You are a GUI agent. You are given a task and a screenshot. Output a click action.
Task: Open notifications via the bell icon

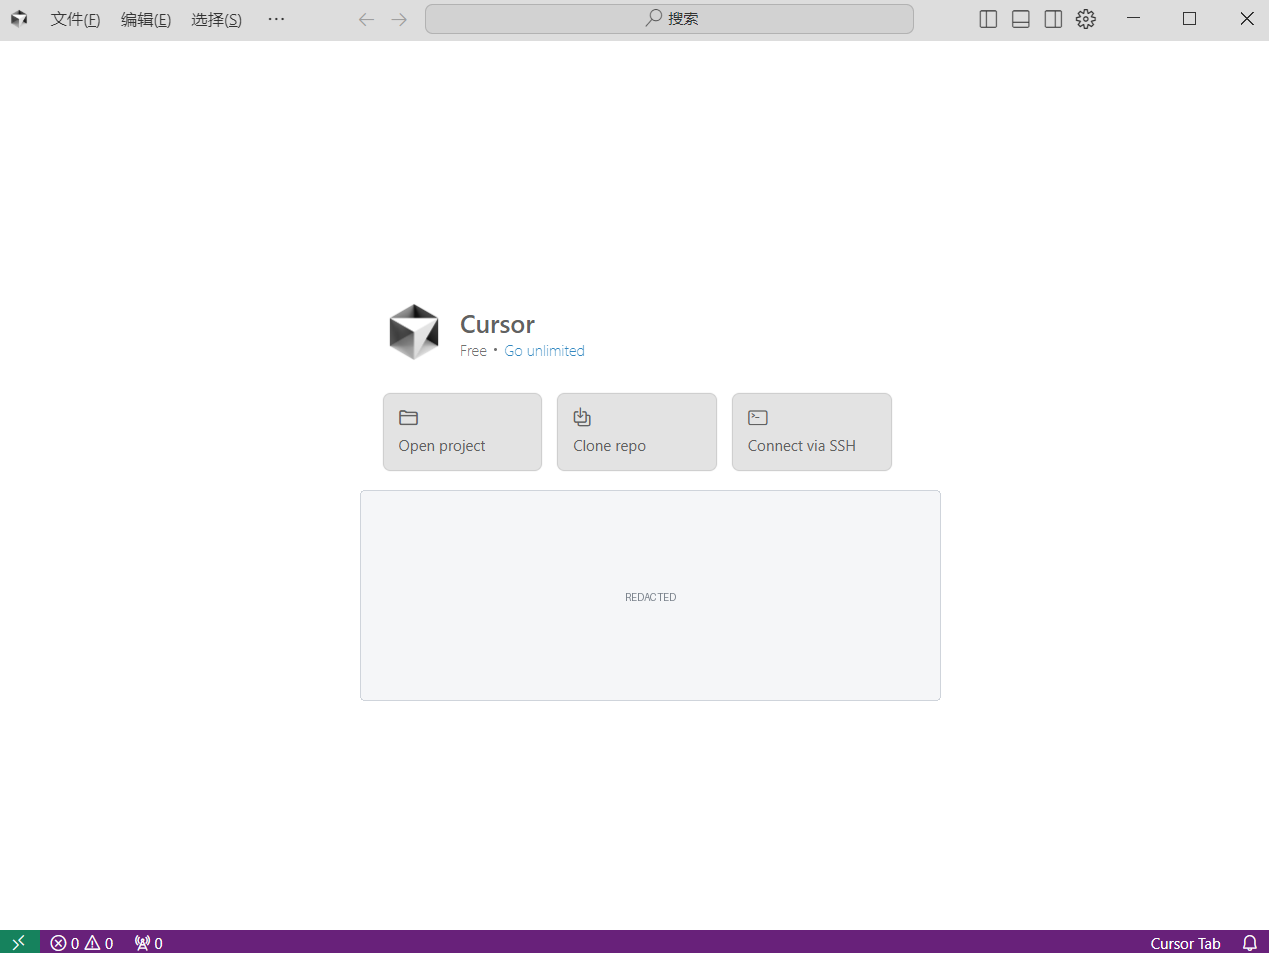1250,942
